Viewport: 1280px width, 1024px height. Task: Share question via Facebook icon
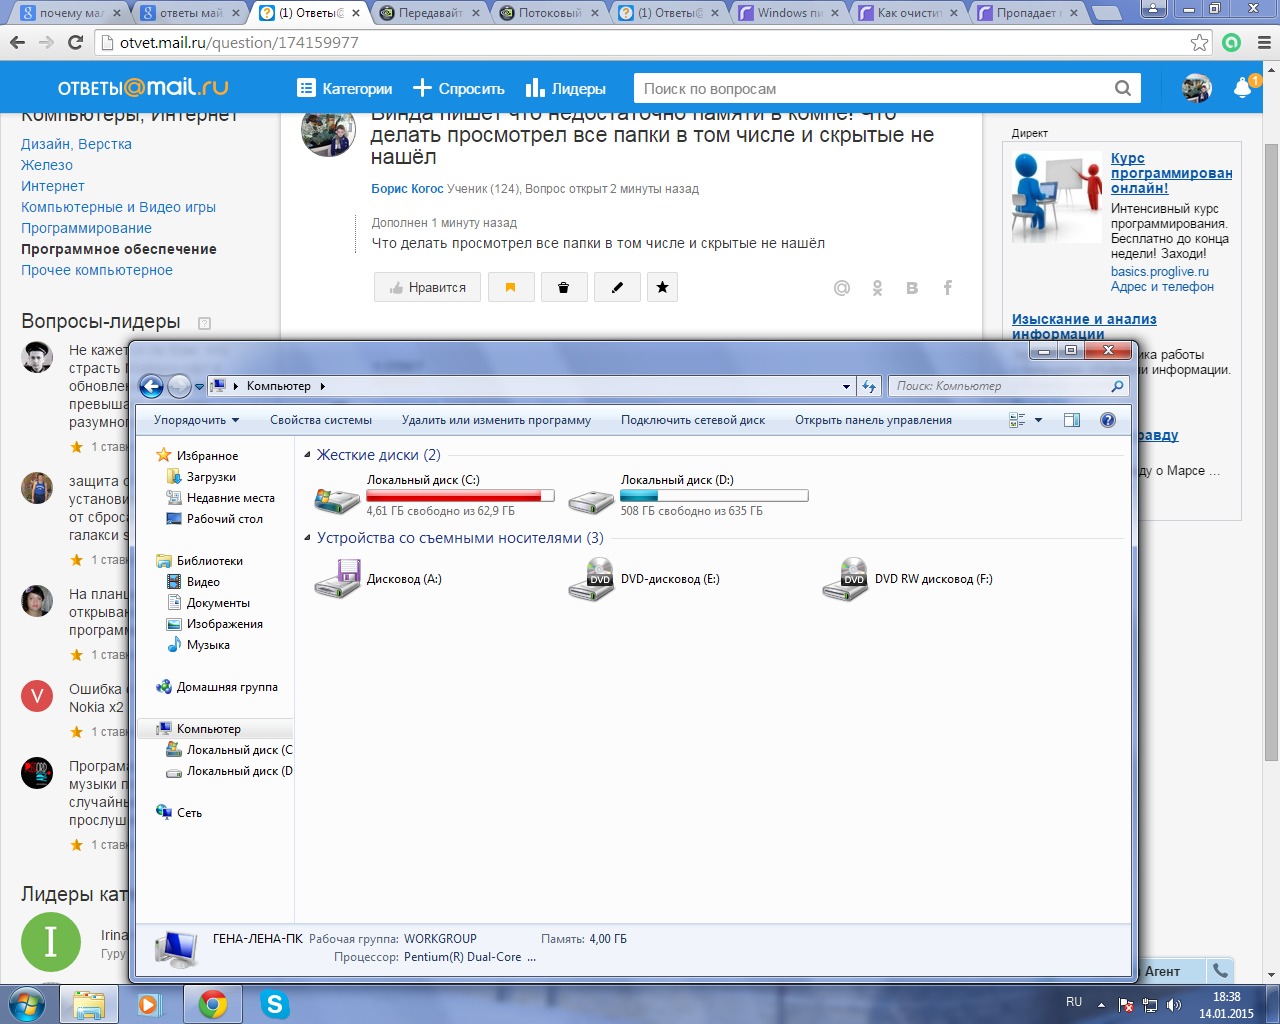tap(947, 288)
